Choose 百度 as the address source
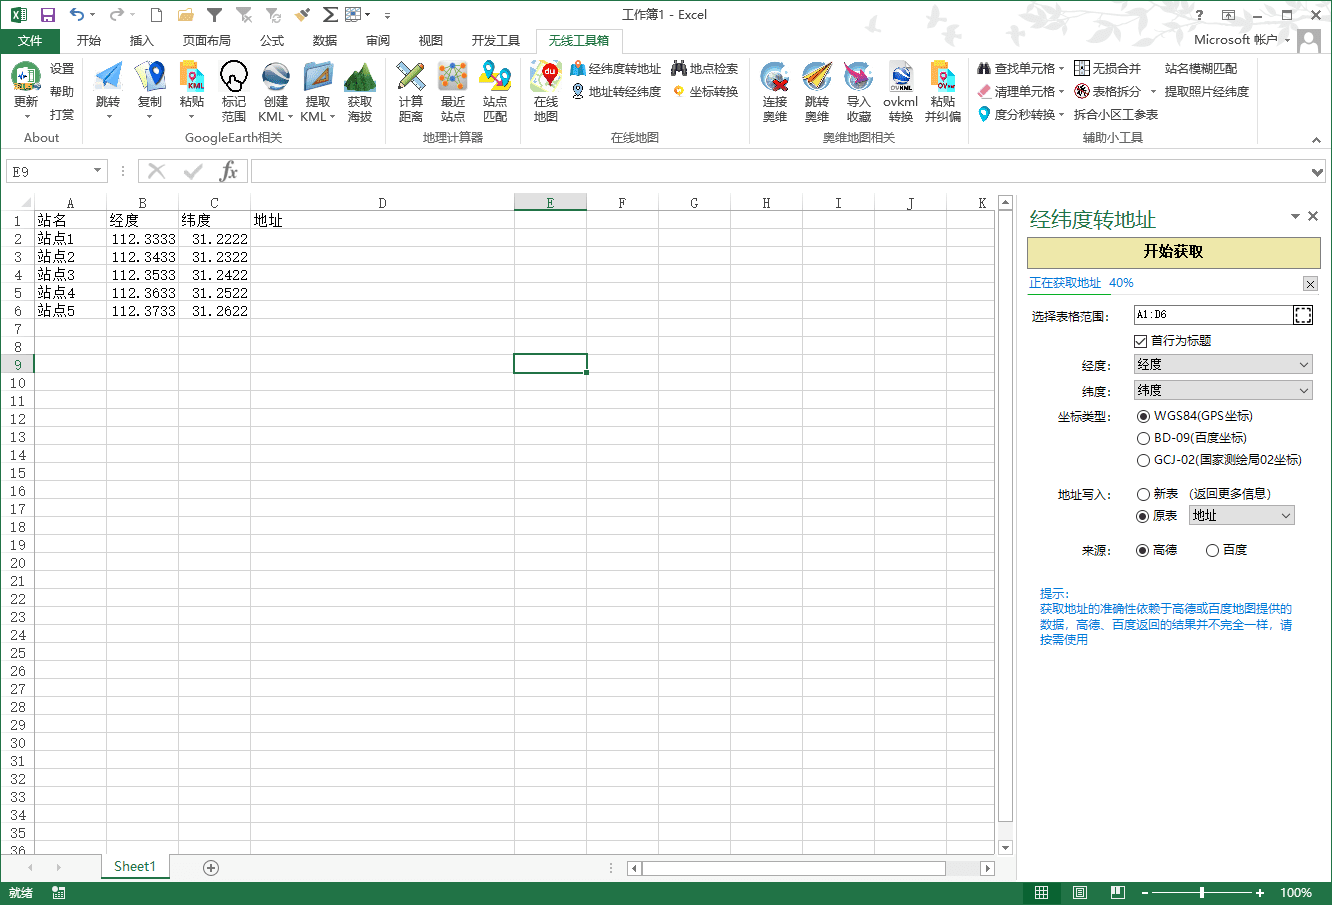 click(x=1212, y=550)
